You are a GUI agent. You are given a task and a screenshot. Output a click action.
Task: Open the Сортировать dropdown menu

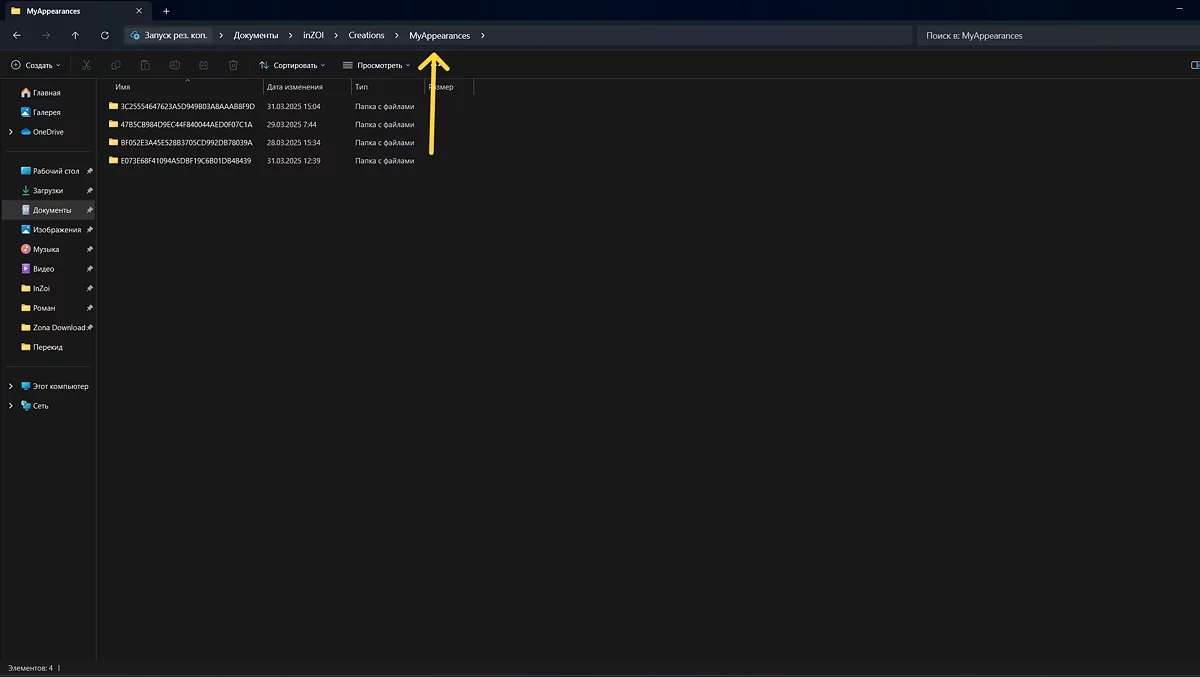pyautogui.click(x=292, y=65)
